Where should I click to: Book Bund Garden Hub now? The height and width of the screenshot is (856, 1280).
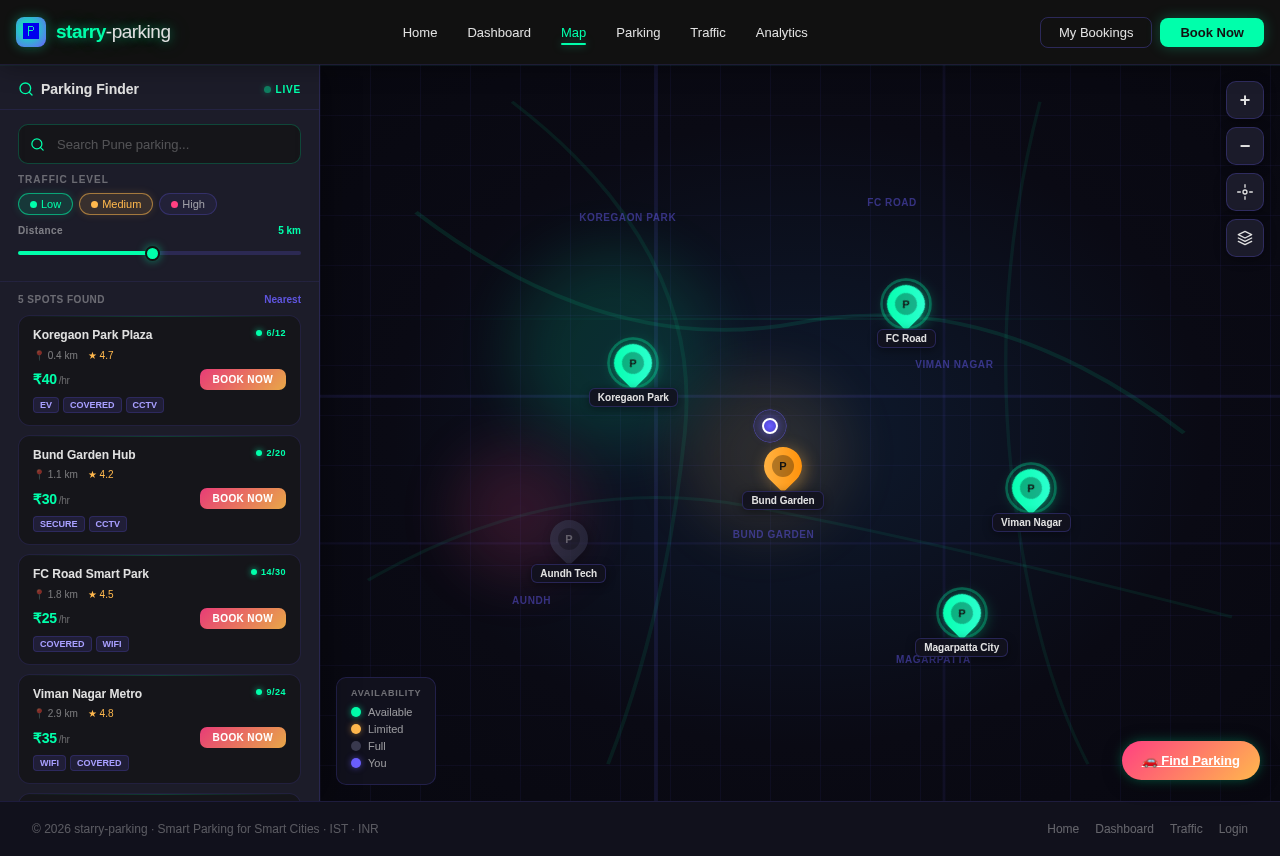243,499
